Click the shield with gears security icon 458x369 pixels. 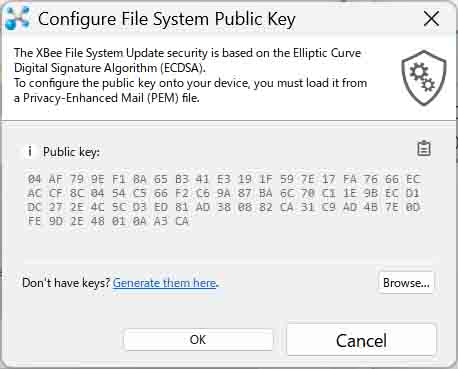pyautogui.click(x=423, y=78)
